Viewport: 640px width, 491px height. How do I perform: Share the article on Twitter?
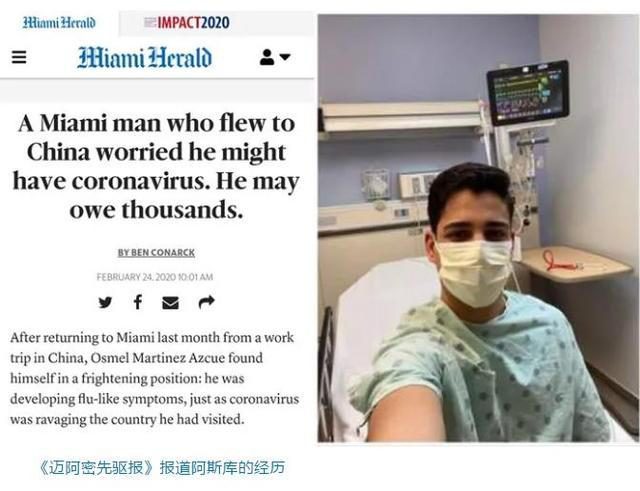coord(105,302)
